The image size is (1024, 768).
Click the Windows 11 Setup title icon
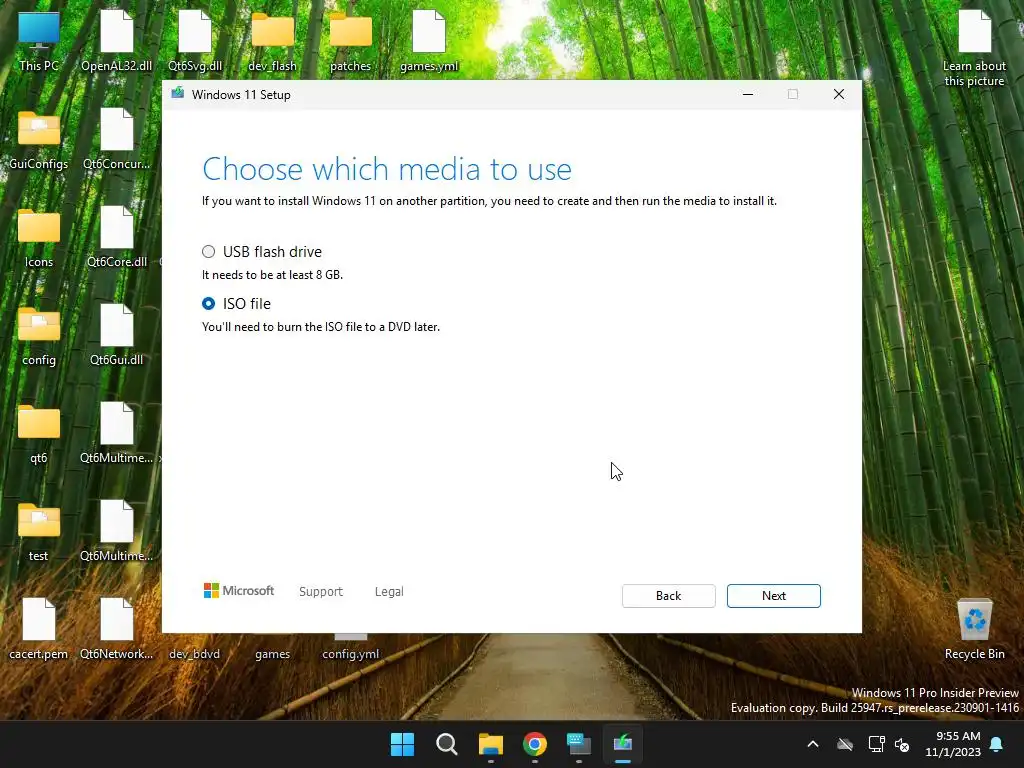tap(178, 94)
